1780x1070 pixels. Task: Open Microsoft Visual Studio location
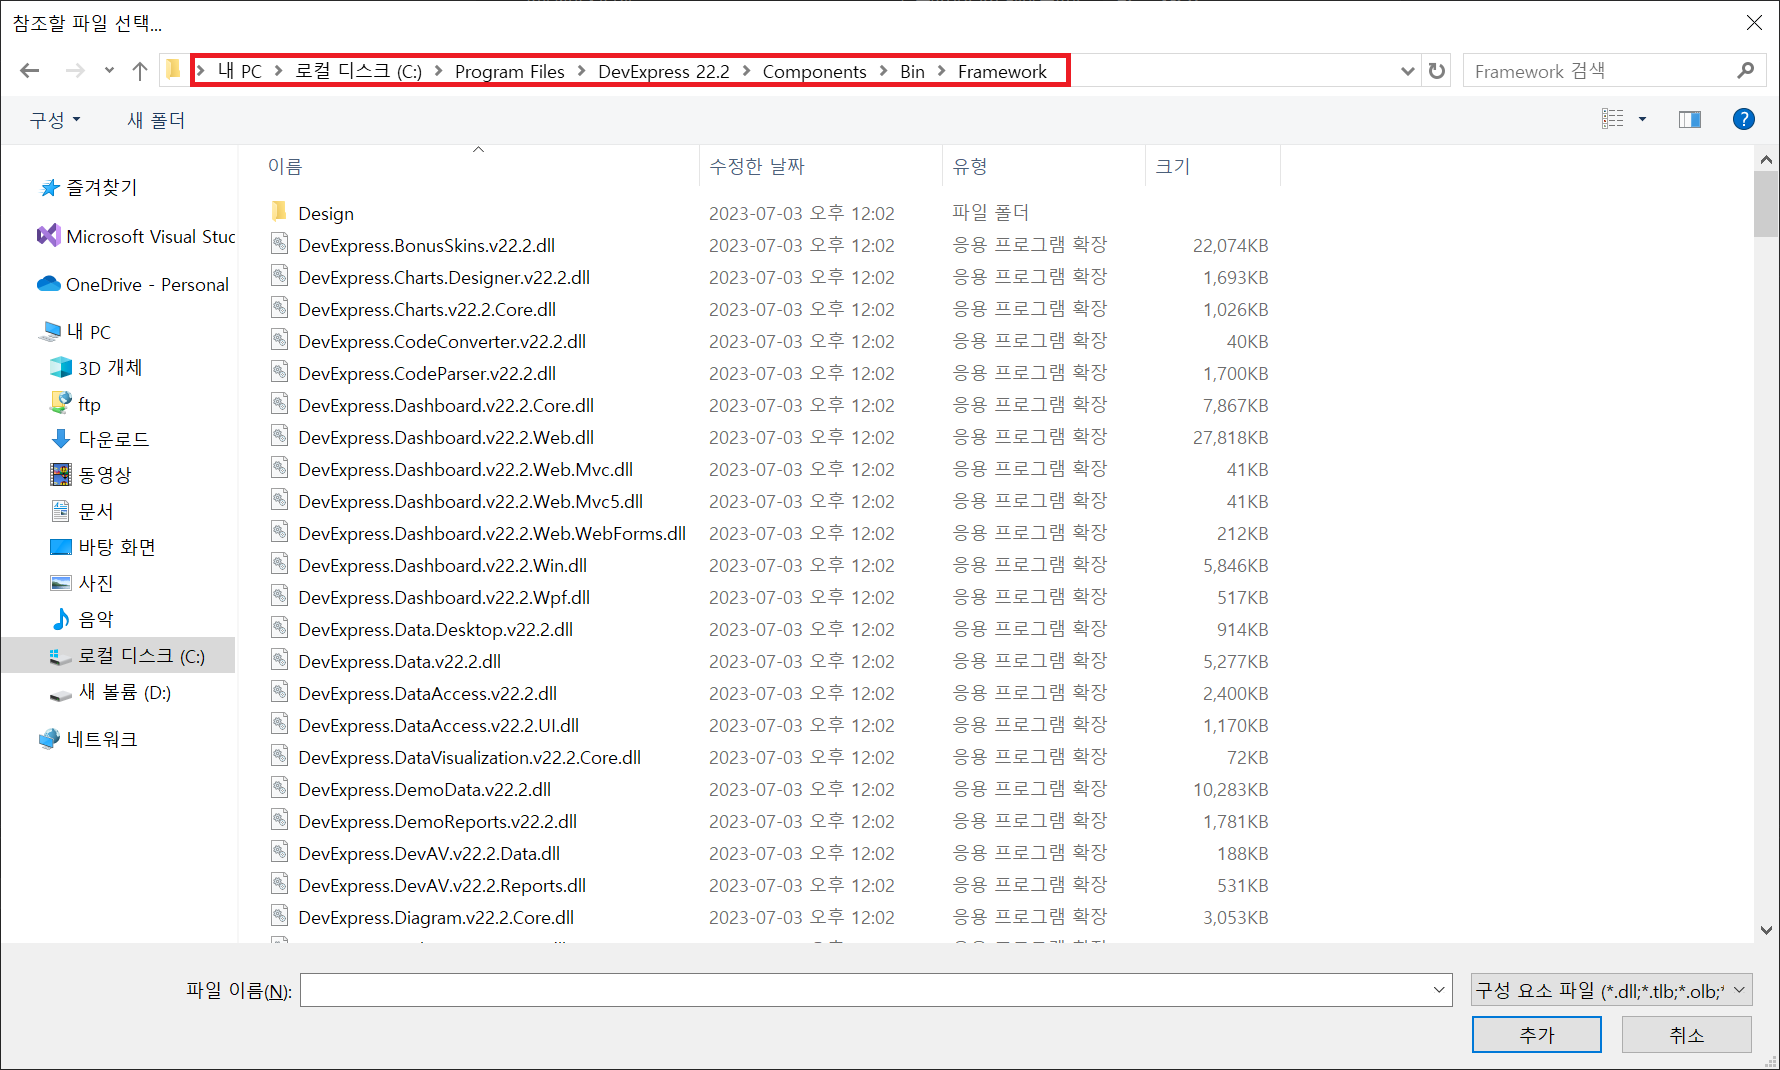136,236
